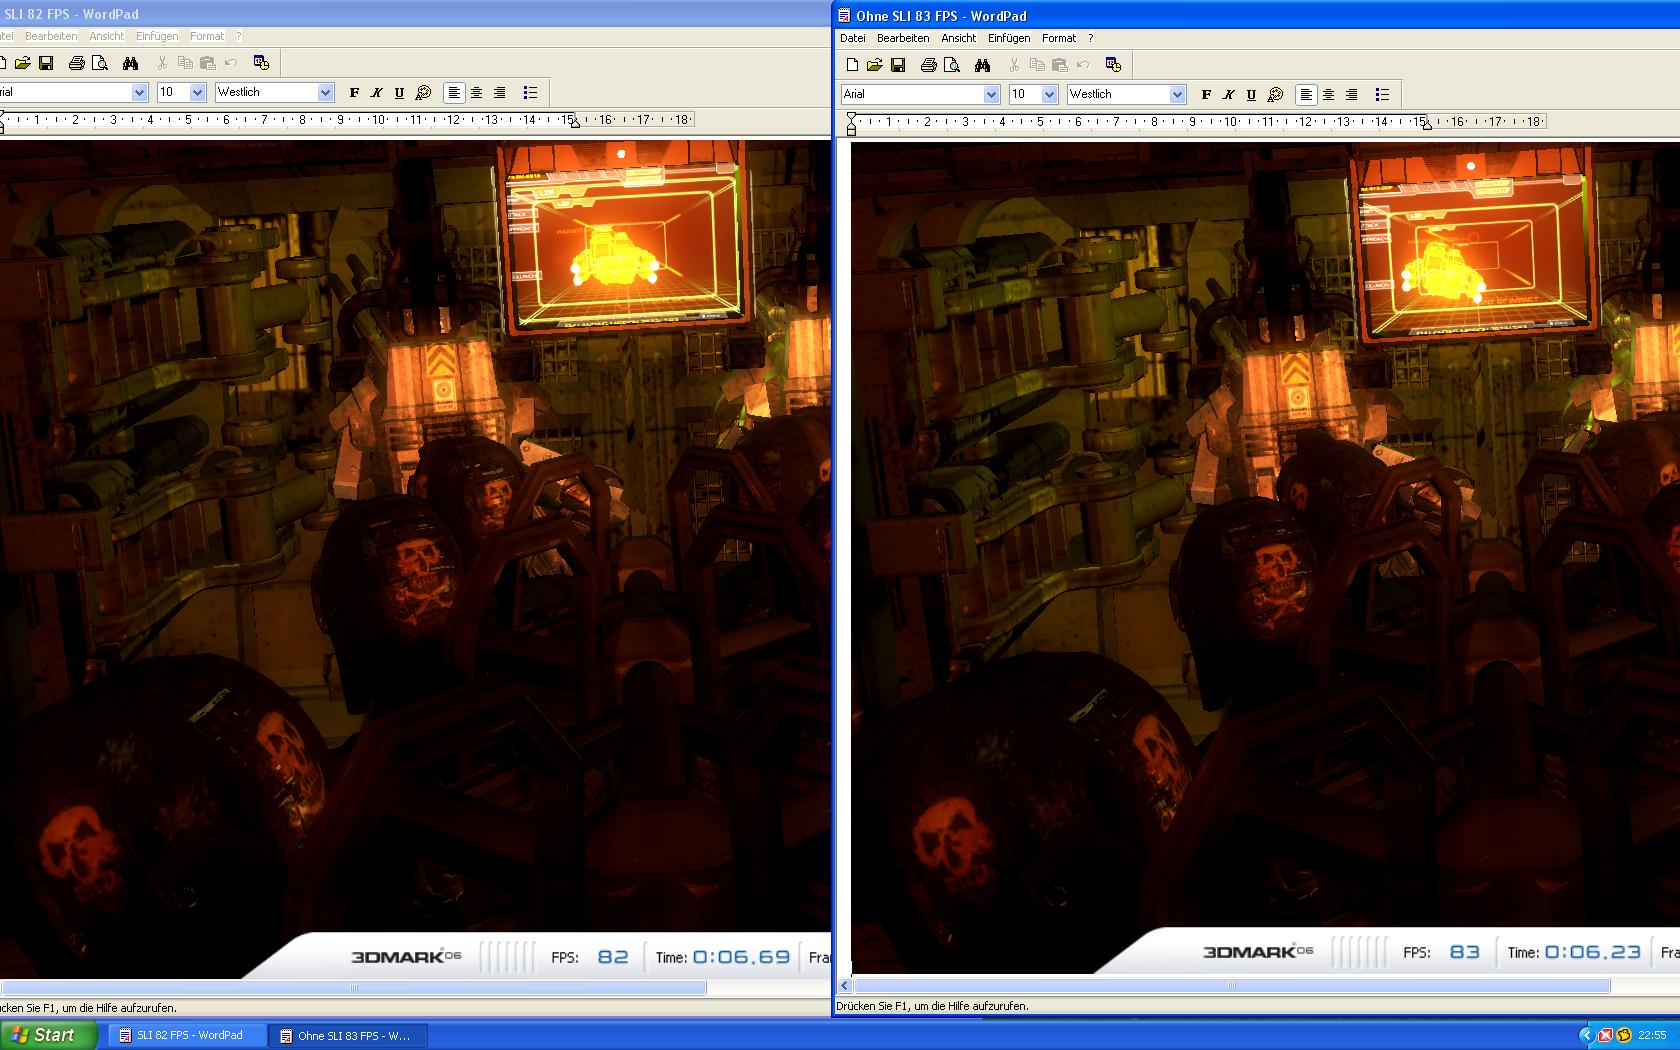Center-align text in Ohne SLI 83 FPS window

tap(1329, 94)
